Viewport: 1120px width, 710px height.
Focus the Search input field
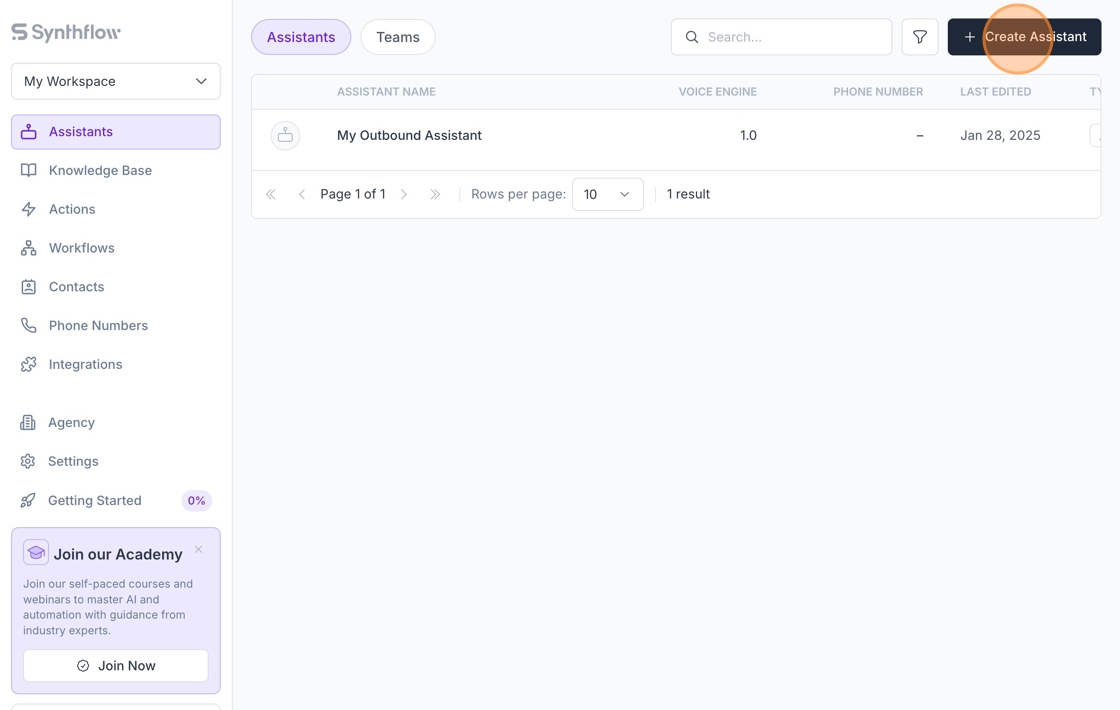click(x=781, y=37)
